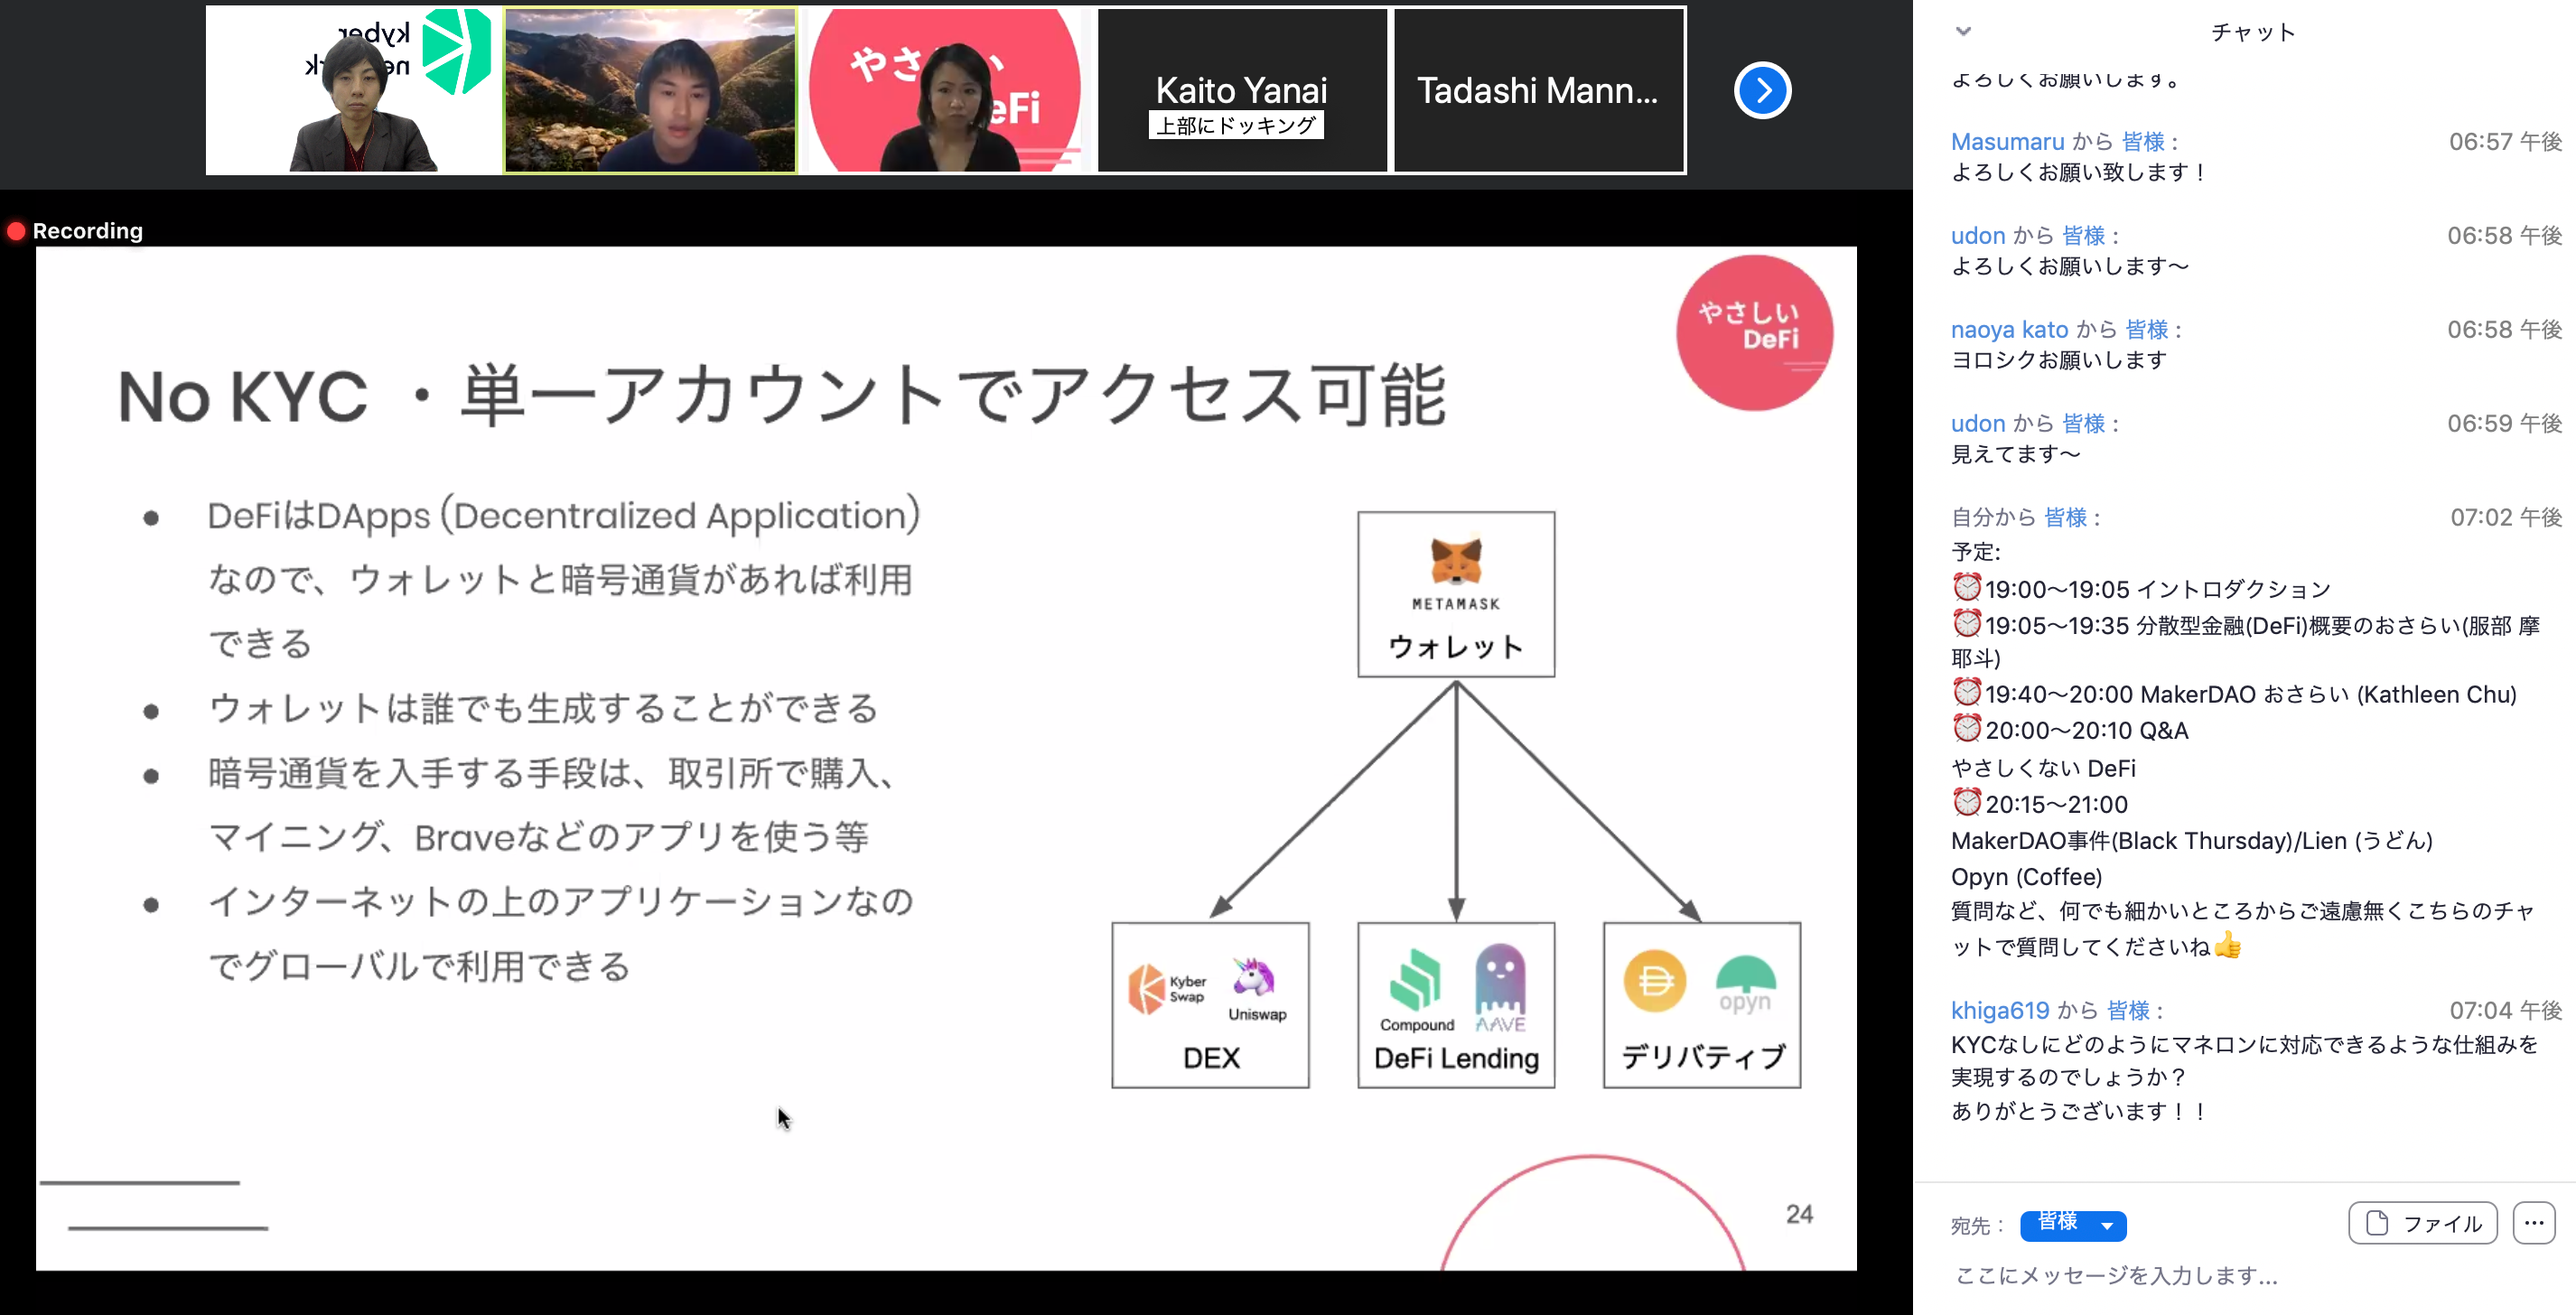Select the やさしいDeFi background participant tile
The width and height of the screenshot is (2576, 1315).
pyautogui.click(x=945, y=91)
